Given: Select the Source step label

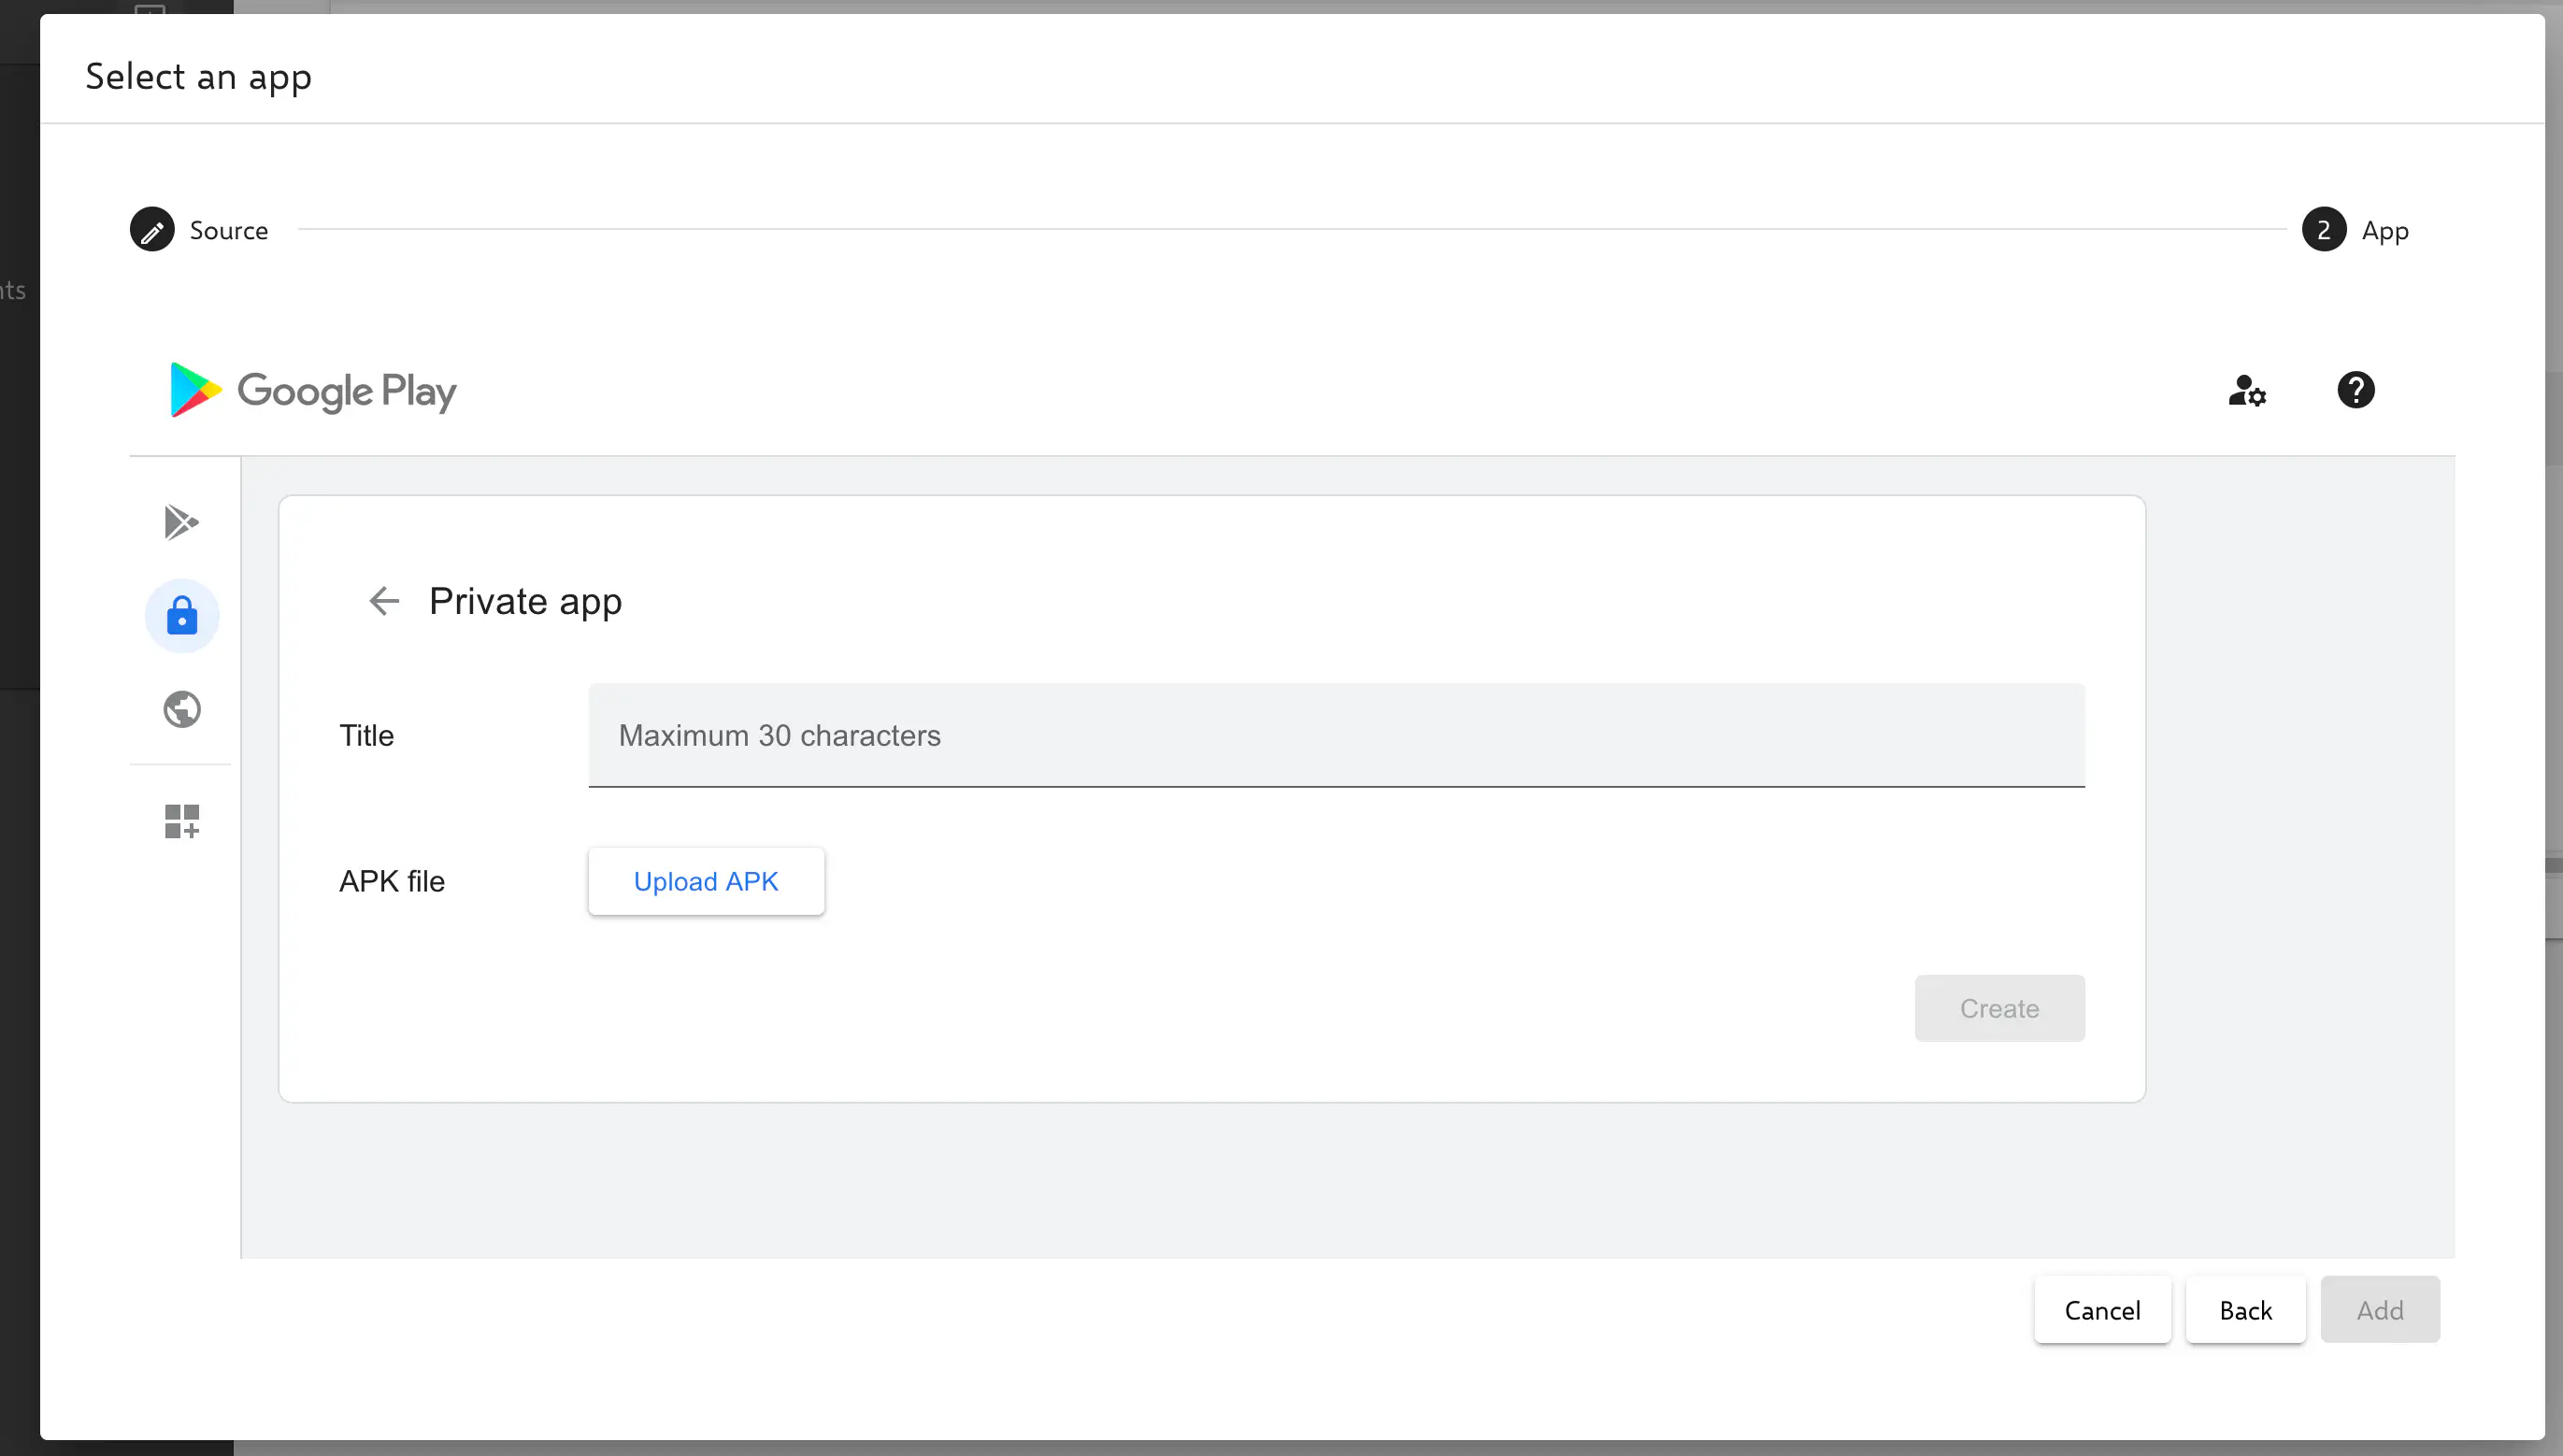Looking at the screenshot, I should (229, 229).
